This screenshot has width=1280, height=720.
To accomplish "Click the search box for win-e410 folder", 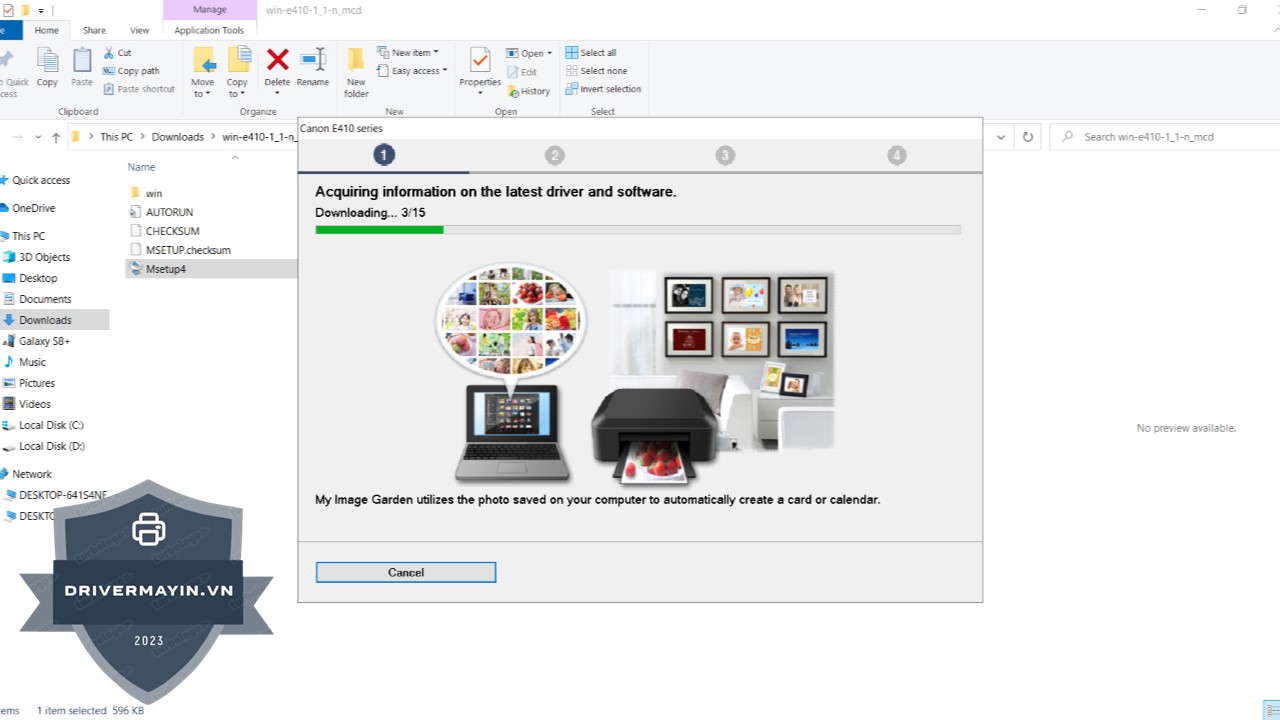I will coord(1160,137).
